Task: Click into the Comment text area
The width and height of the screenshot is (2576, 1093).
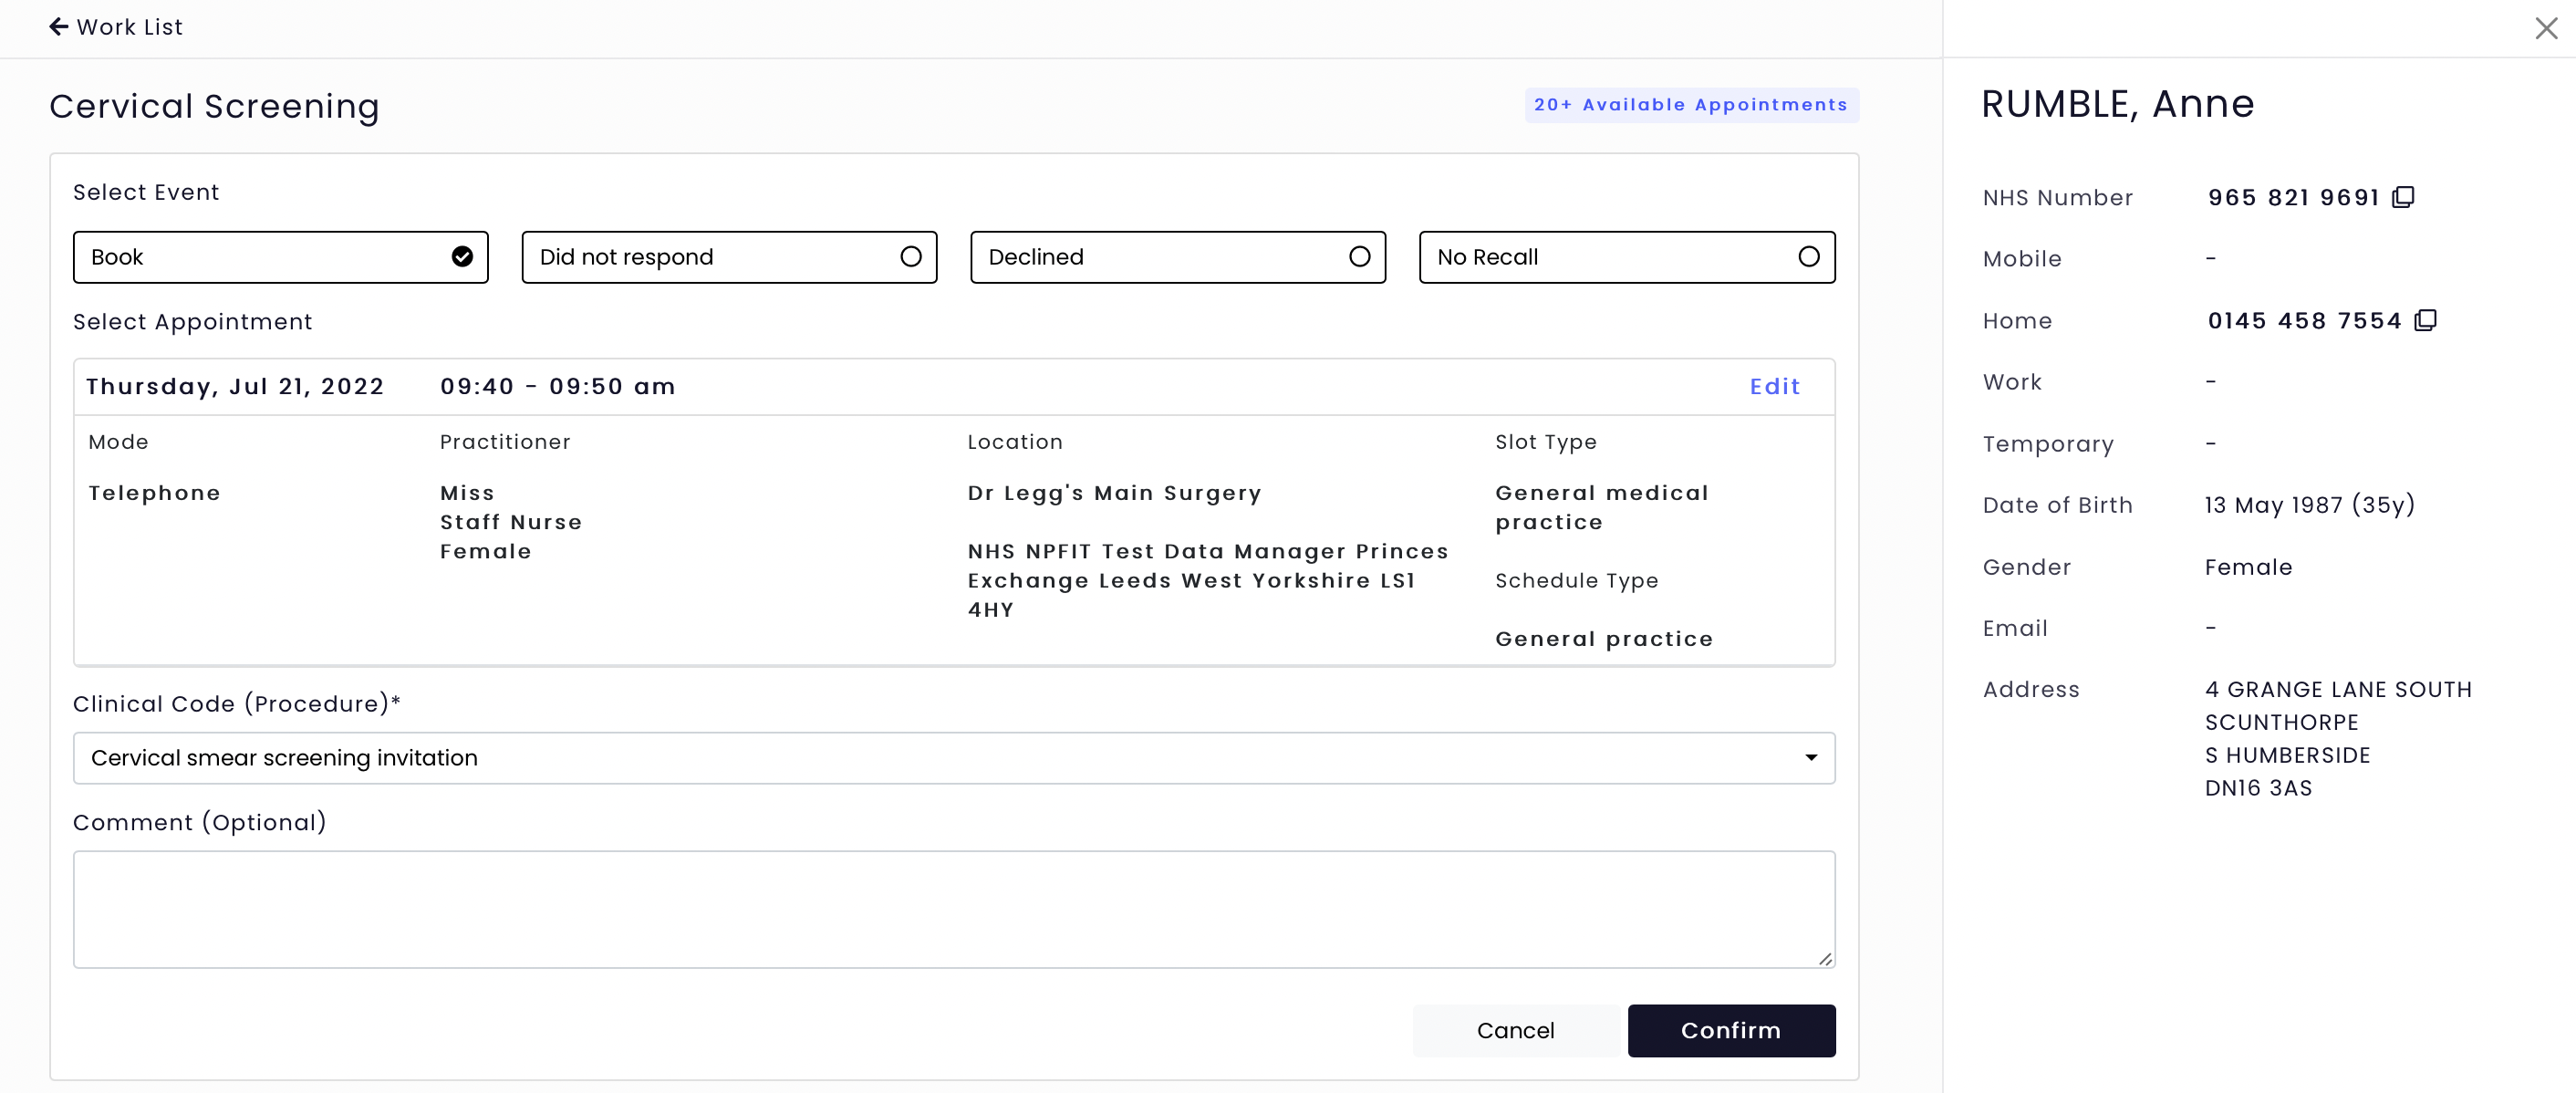Action: (x=954, y=910)
